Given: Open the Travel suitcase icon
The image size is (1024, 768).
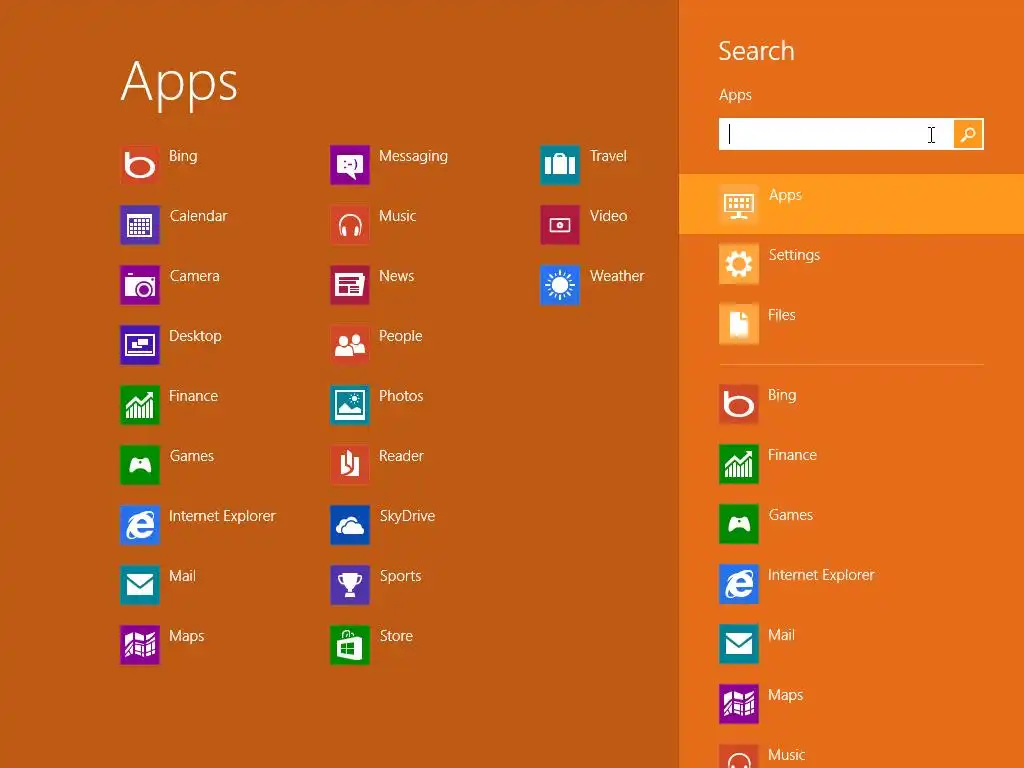Looking at the screenshot, I should tap(560, 165).
